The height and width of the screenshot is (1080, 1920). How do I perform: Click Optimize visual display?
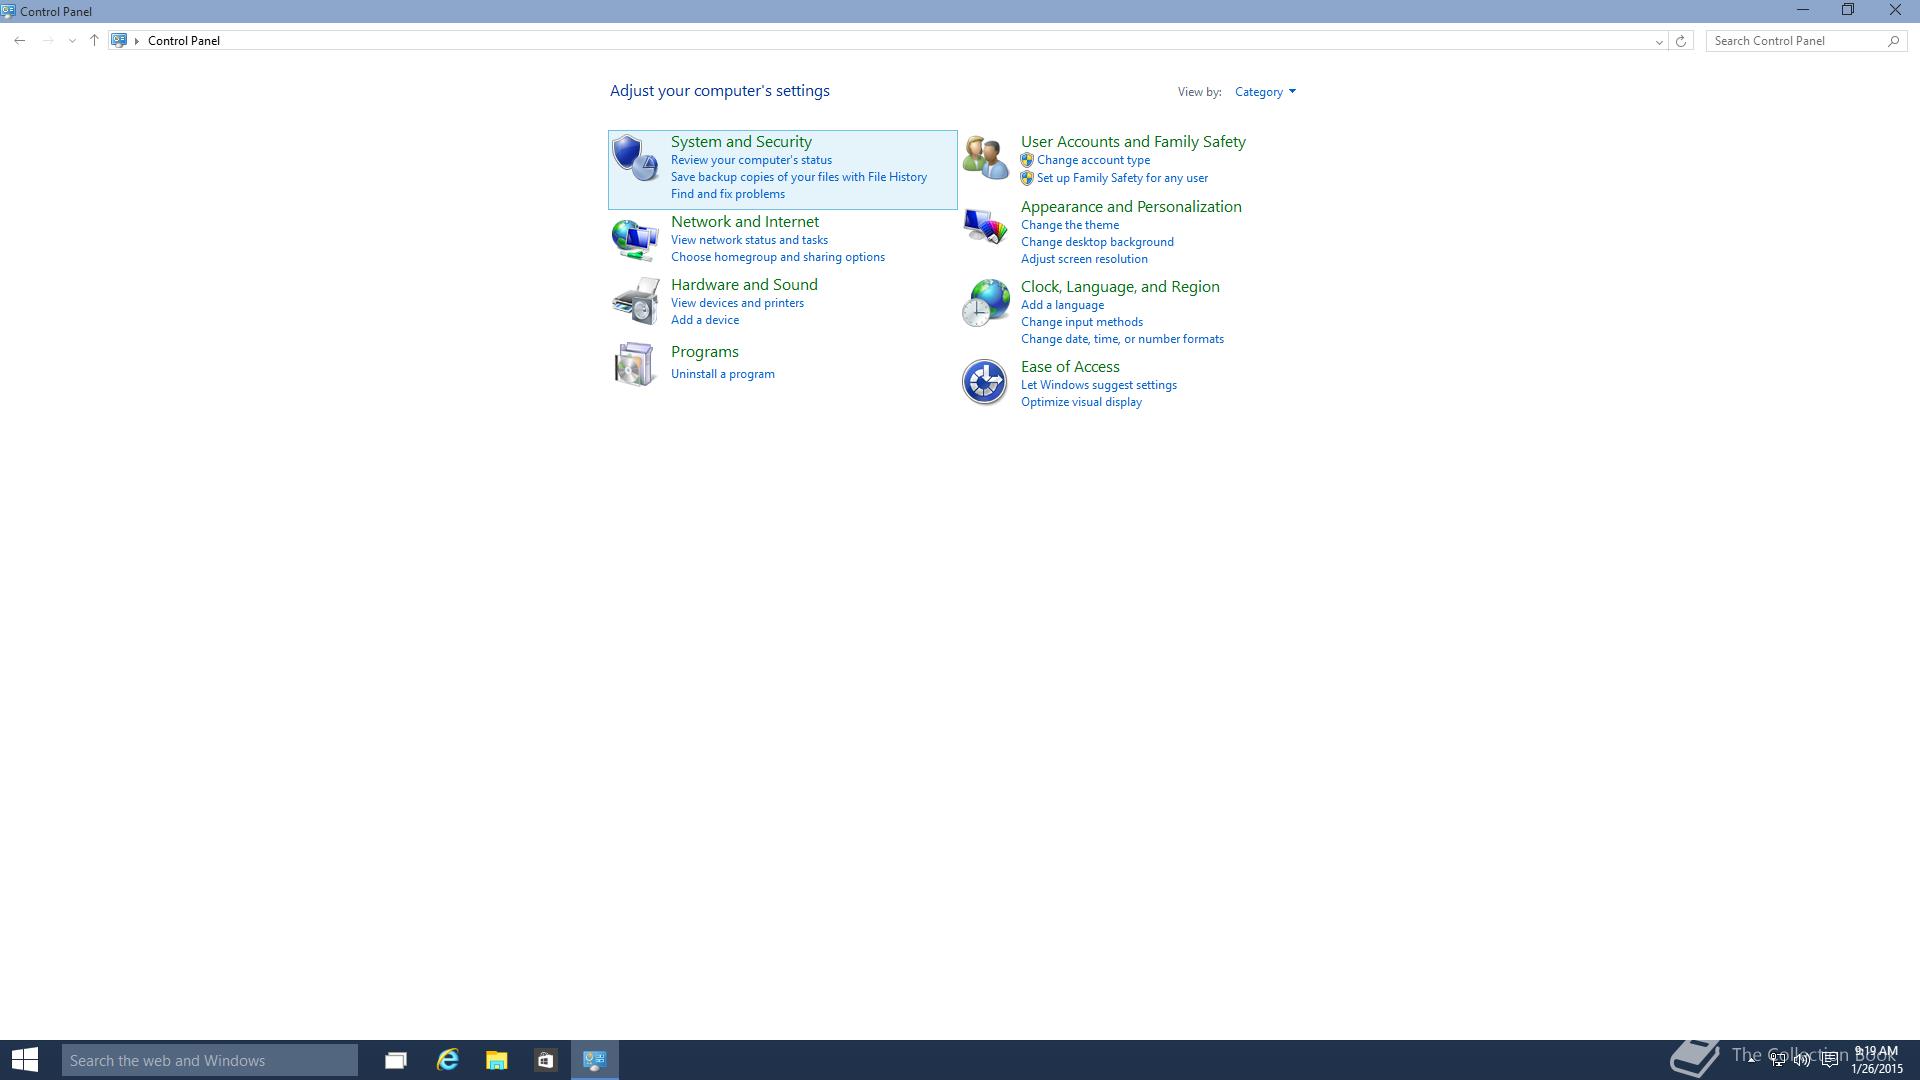(x=1081, y=402)
